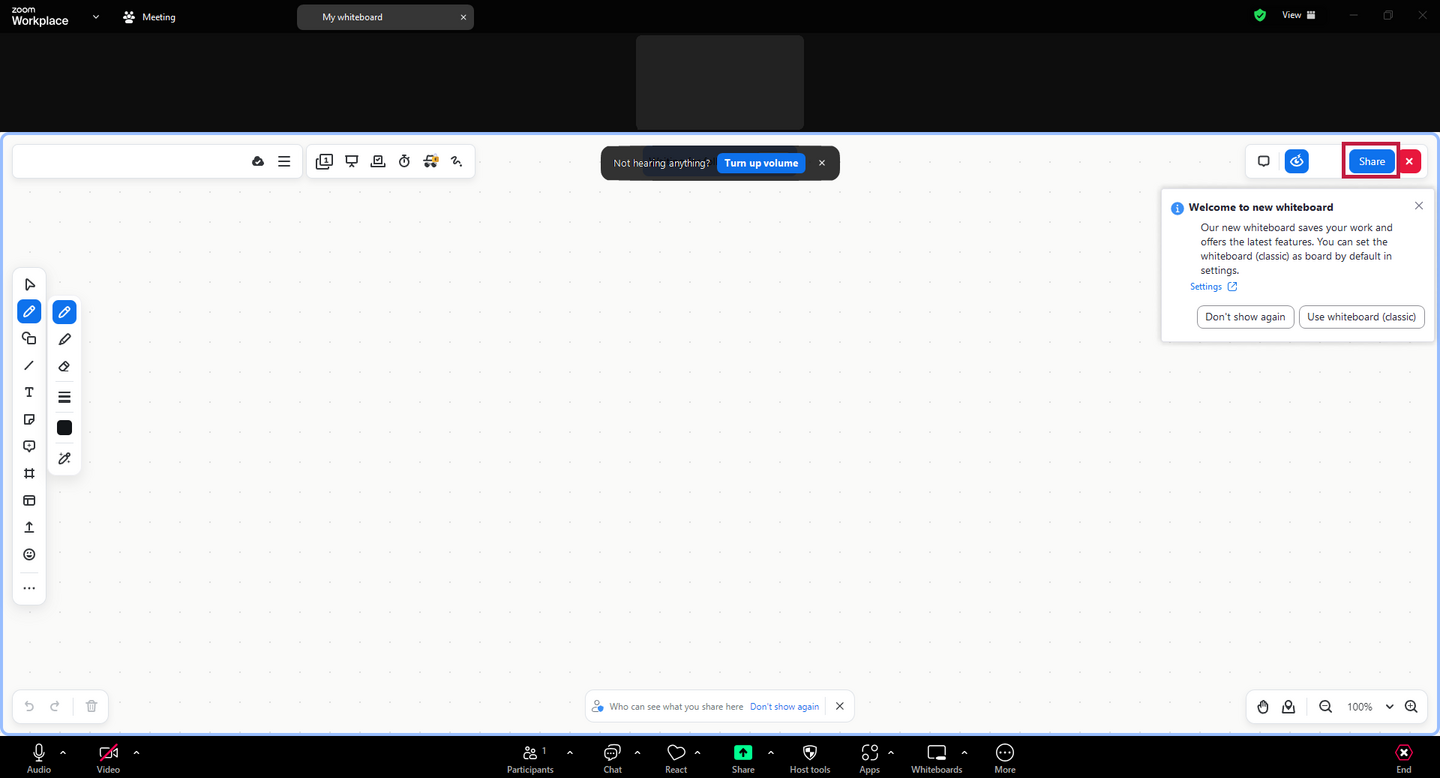This screenshot has width=1440, height=778.
Task: Click the cloud saved status icon
Action: coord(258,161)
